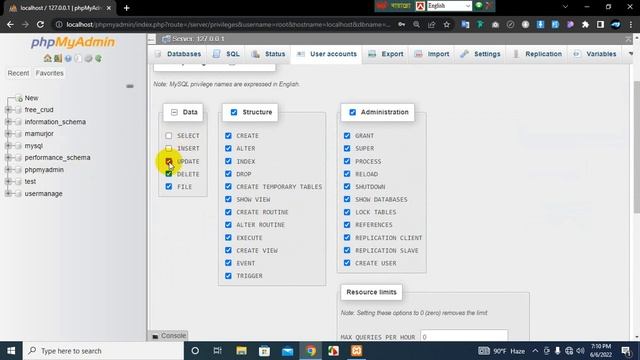Open the XAMPP icon in taskbar

click(356, 351)
